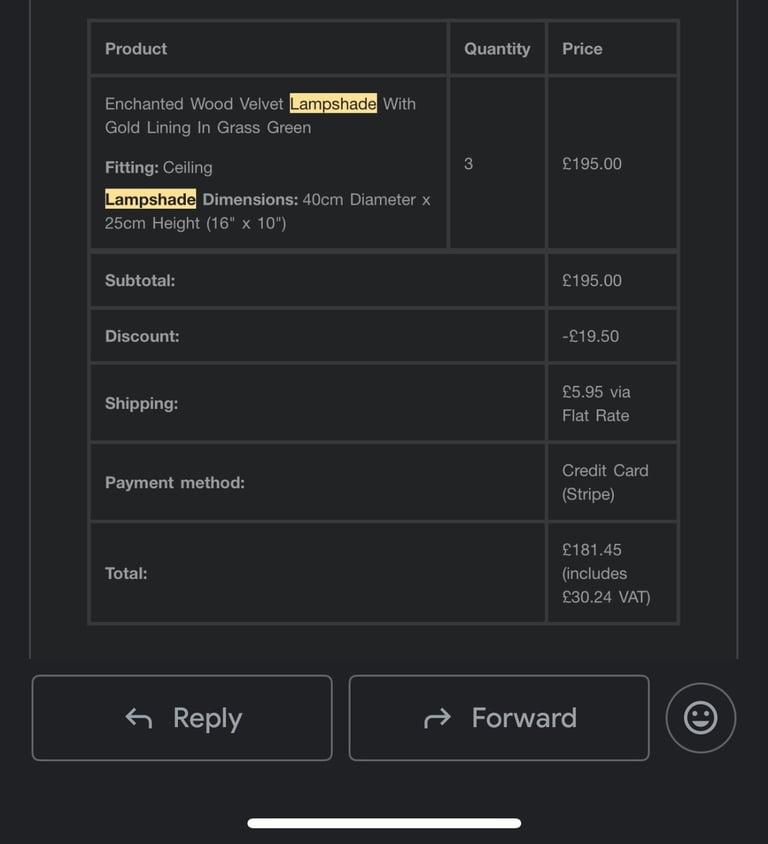Tap the iOS home indicator bar

pyautogui.click(x=384, y=823)
